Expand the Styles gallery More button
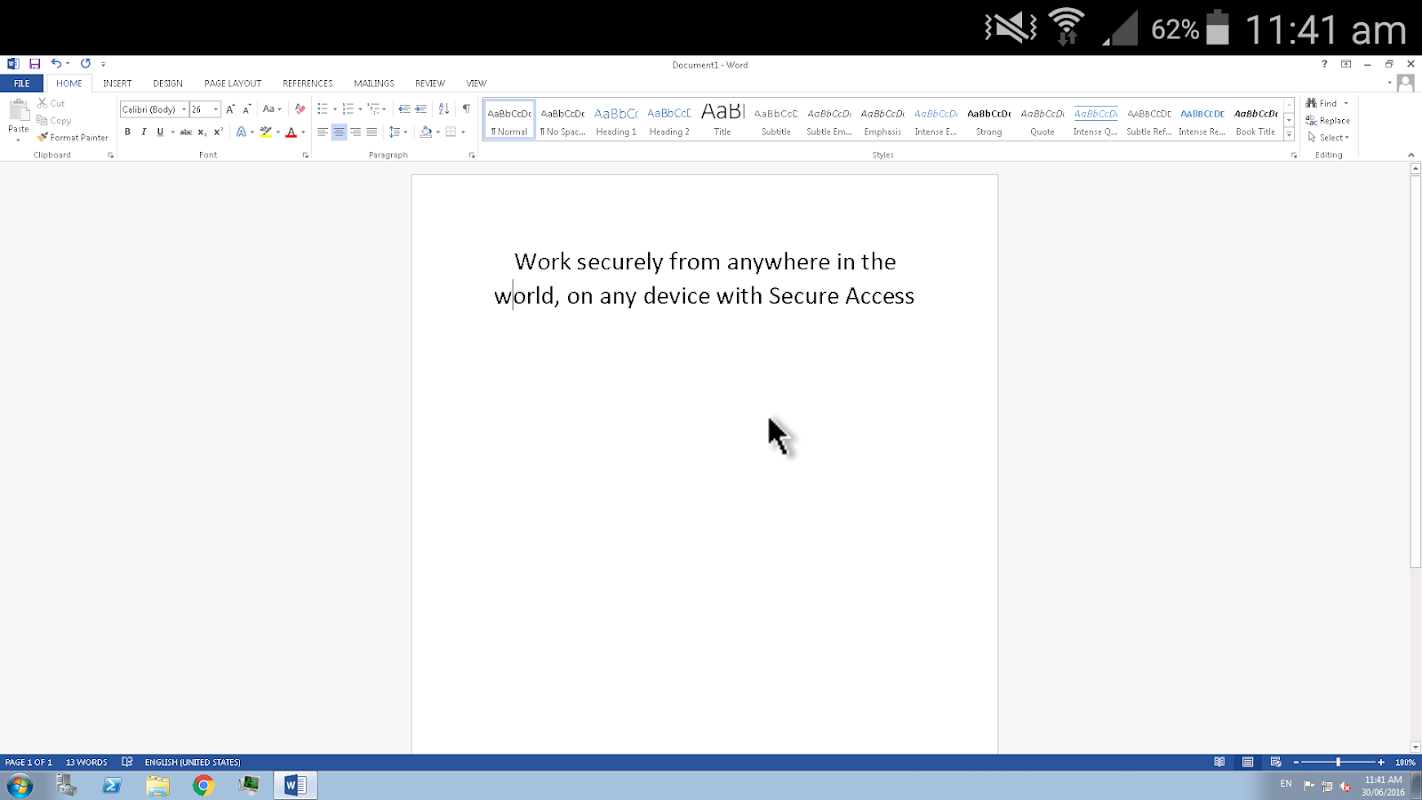The width and height of the screenshot is (1422, 800). [1289, 134]
